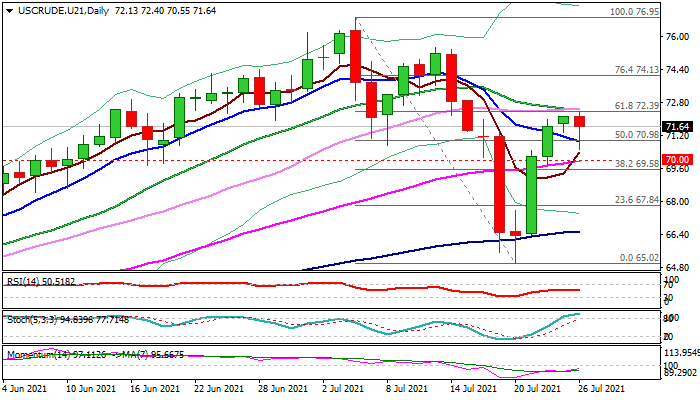Viewport: 700px width, 400px height.
Task: Click the dark blue moving average line
Action: pos(446,245)
